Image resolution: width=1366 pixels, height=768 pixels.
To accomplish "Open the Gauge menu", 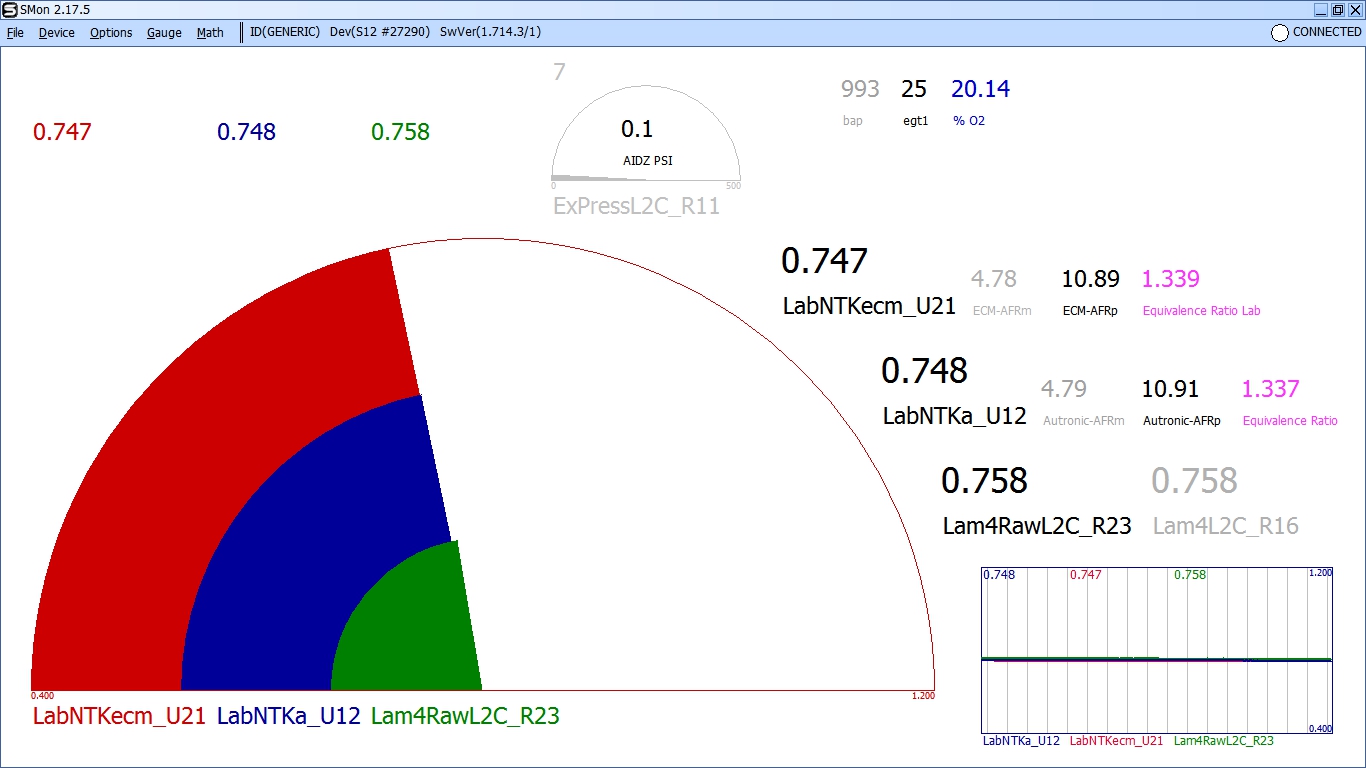I will point(164,33).
